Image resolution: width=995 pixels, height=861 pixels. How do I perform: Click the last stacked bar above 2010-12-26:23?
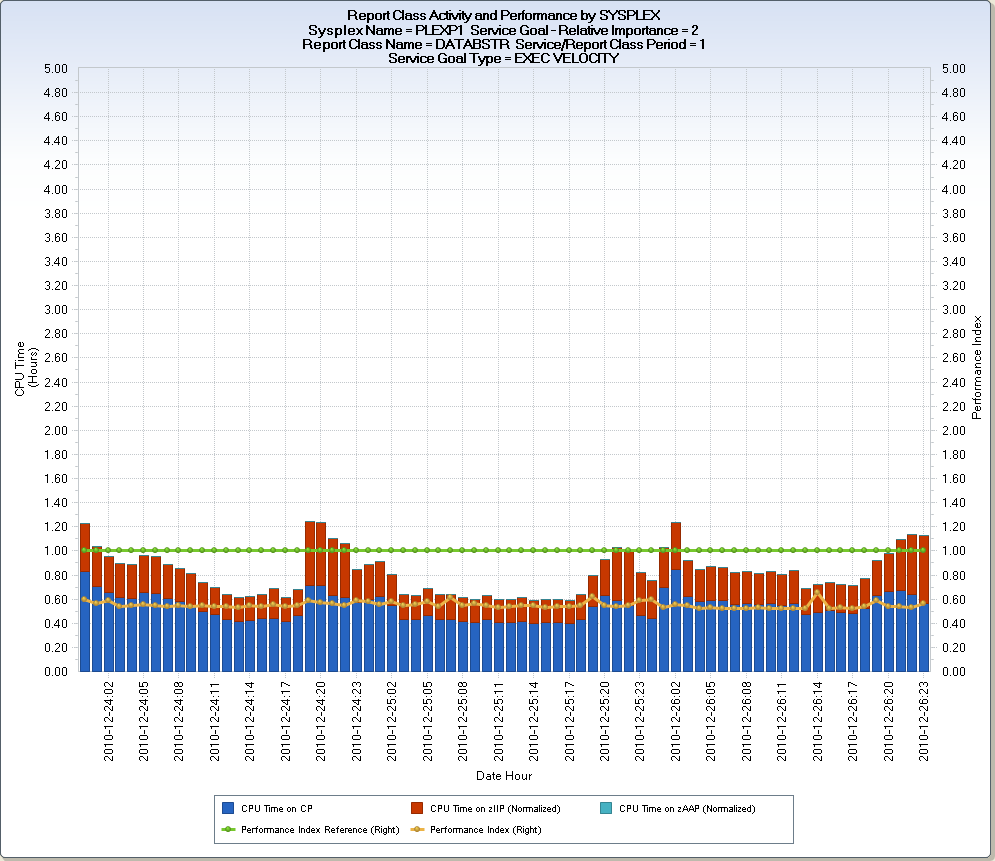click(x=924, y=603)
